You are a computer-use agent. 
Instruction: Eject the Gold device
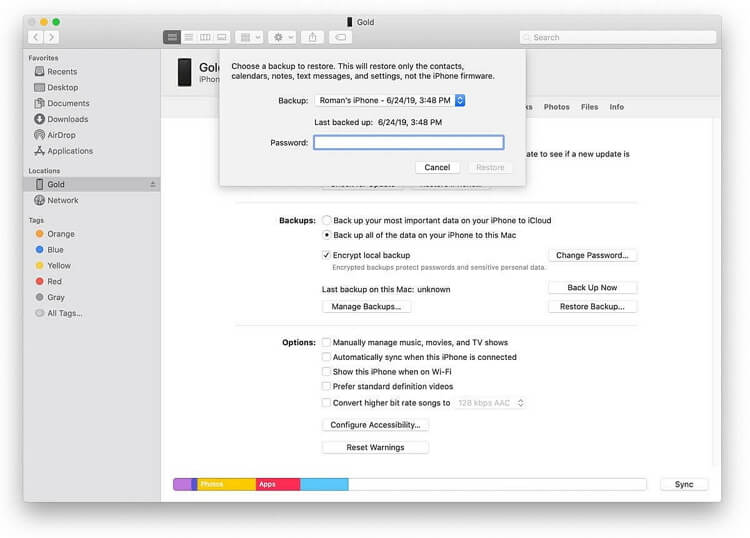(x=153, y=184)
